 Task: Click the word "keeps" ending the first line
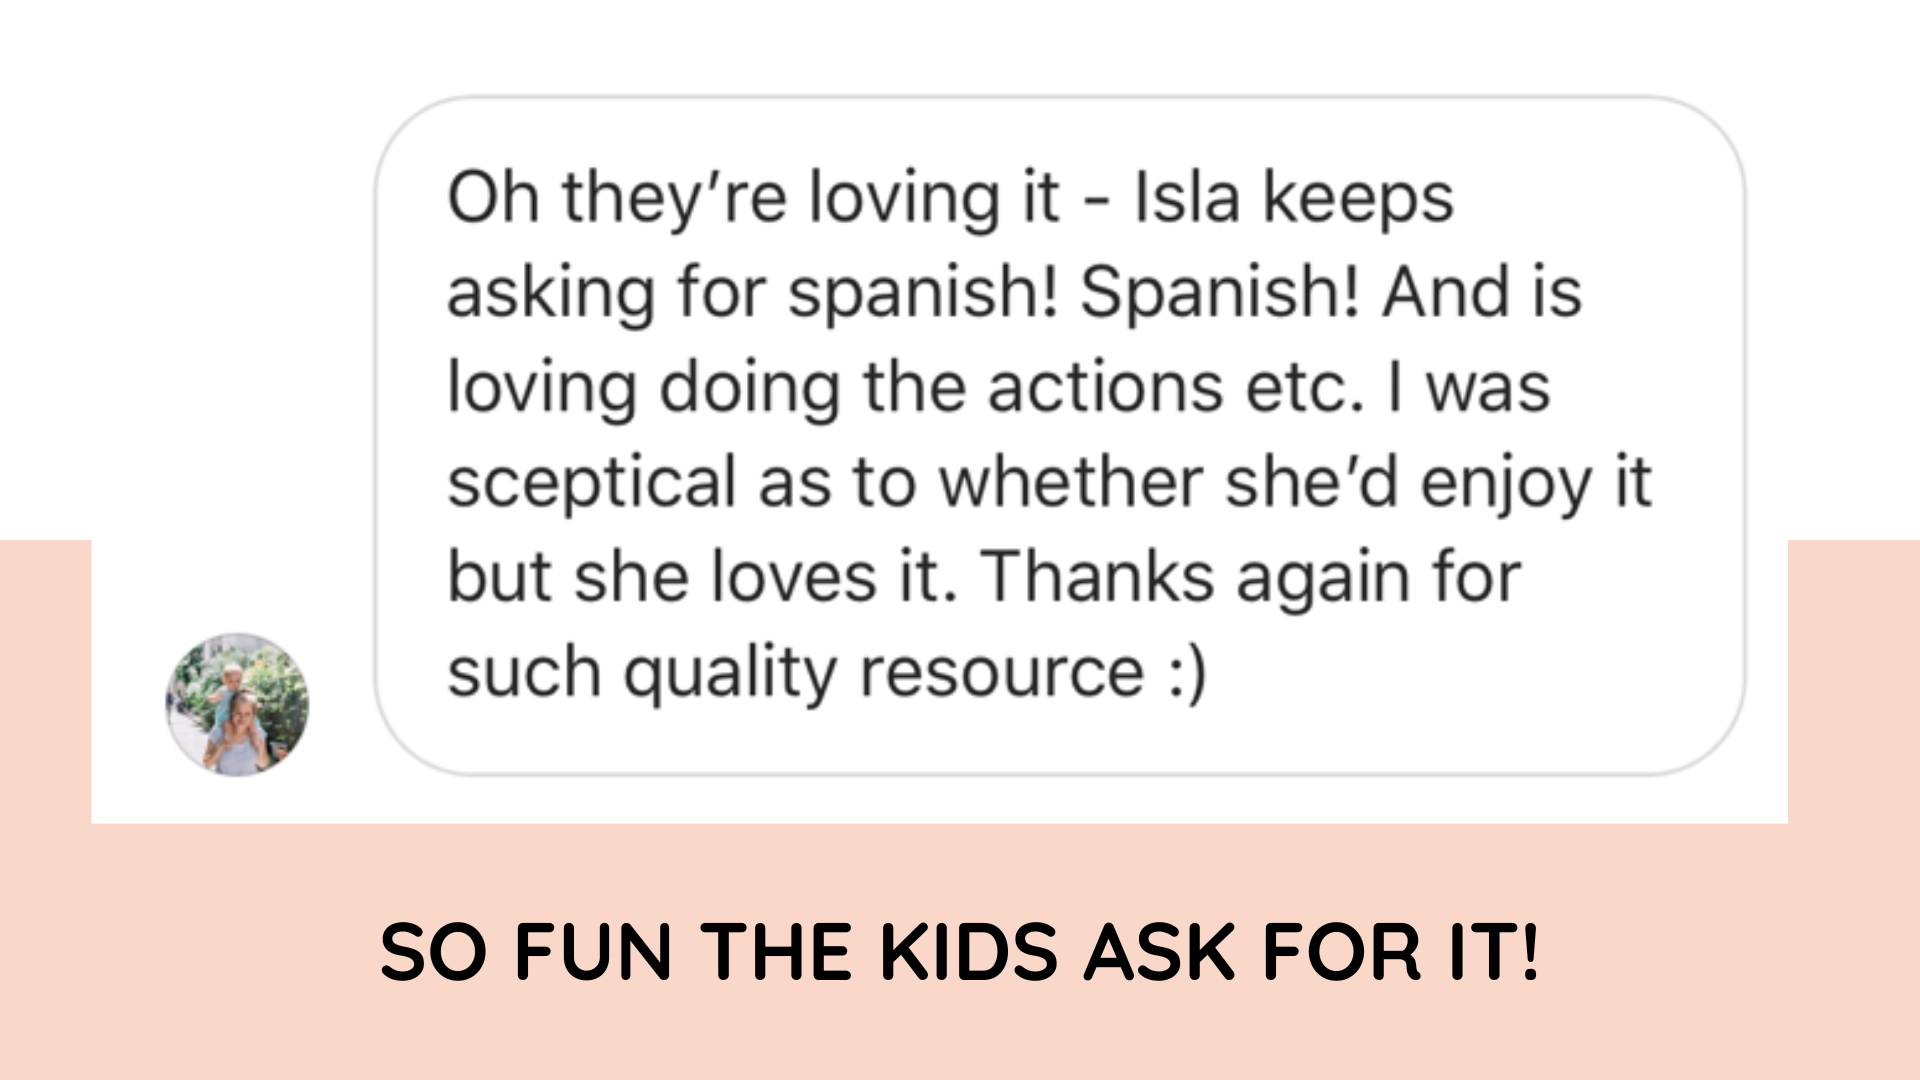(1358, 199)
